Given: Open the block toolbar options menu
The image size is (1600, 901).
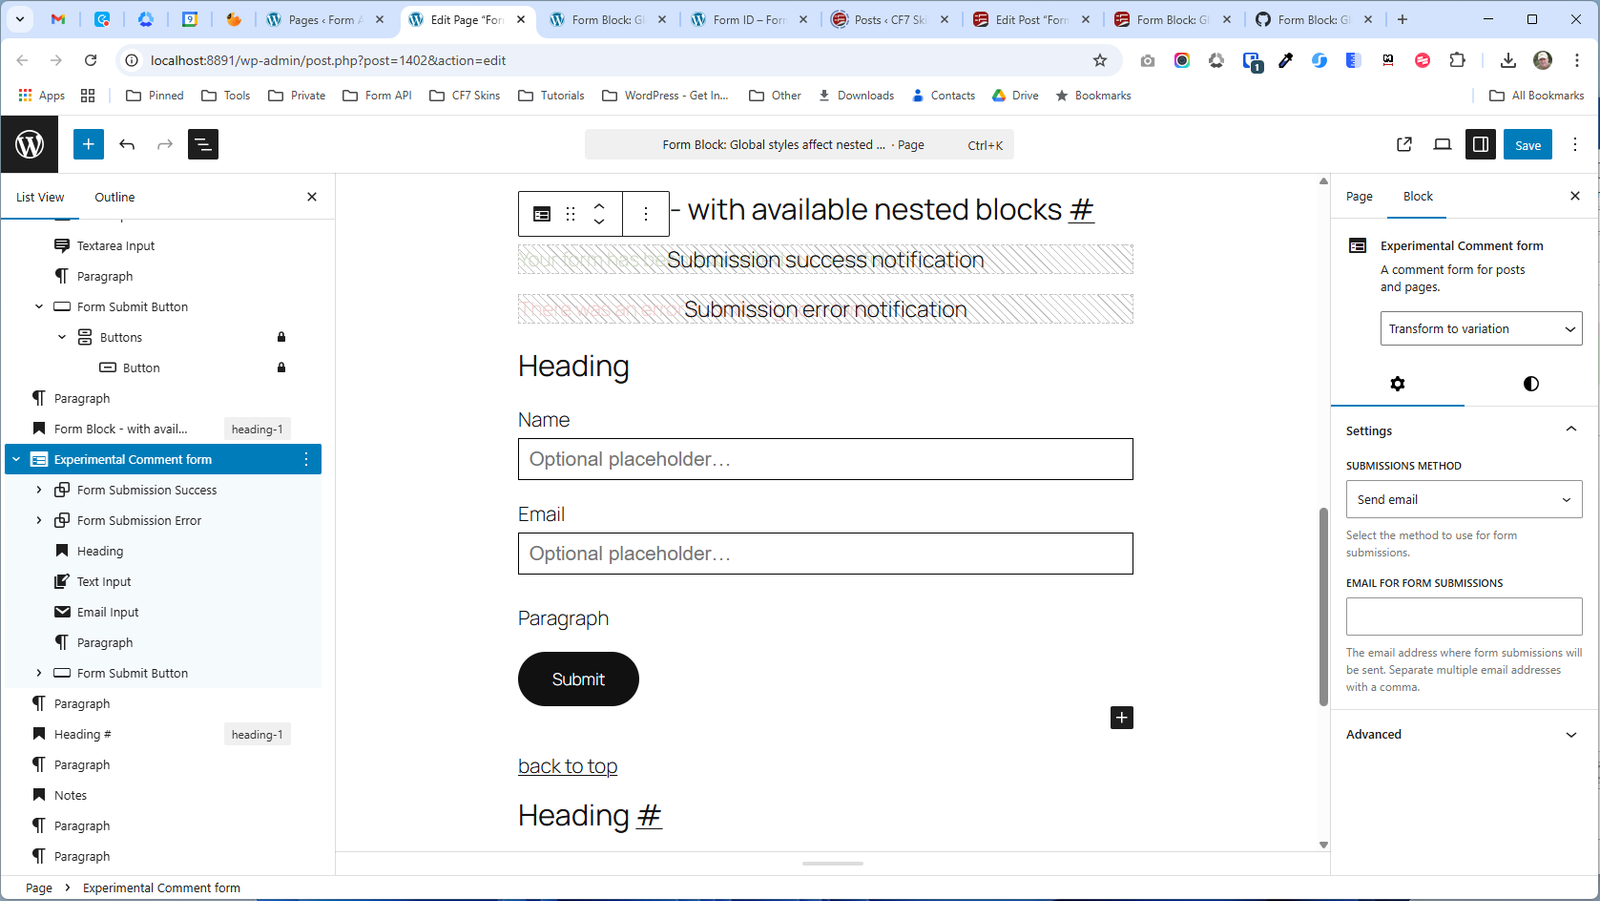Looking at the screenshot, I should [646, 214].
